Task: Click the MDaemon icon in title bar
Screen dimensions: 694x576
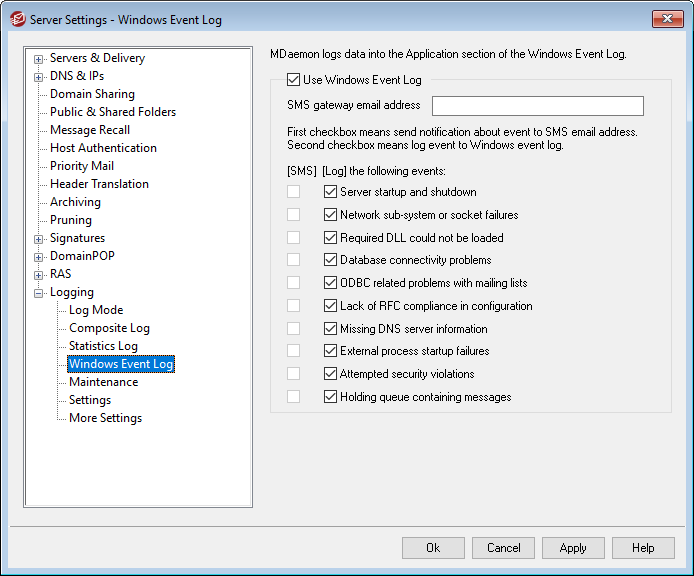Action: pyautogui.click(x=16, y=19)
